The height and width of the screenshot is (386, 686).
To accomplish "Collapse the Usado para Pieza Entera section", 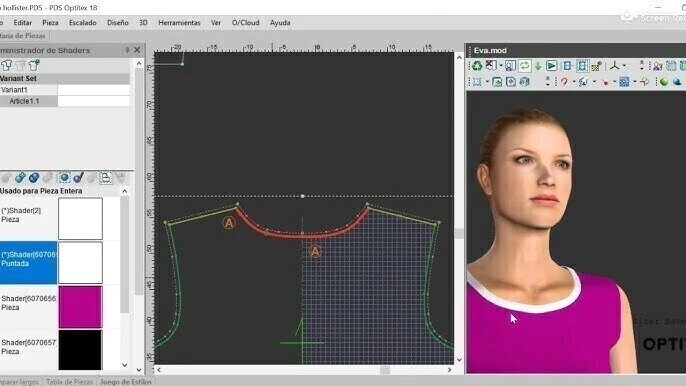I will pos(125,191).
